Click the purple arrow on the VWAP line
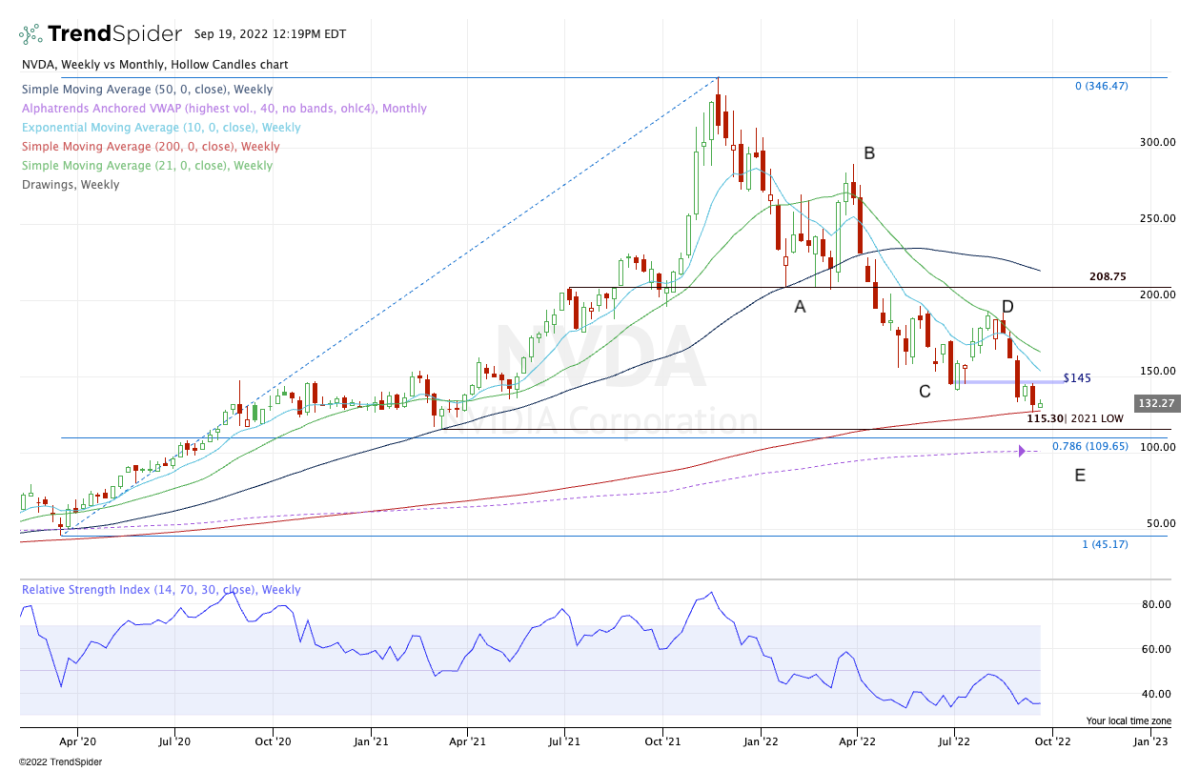Image resolution: width=1200 pixels, height=771 pixels. [1022, 451]
